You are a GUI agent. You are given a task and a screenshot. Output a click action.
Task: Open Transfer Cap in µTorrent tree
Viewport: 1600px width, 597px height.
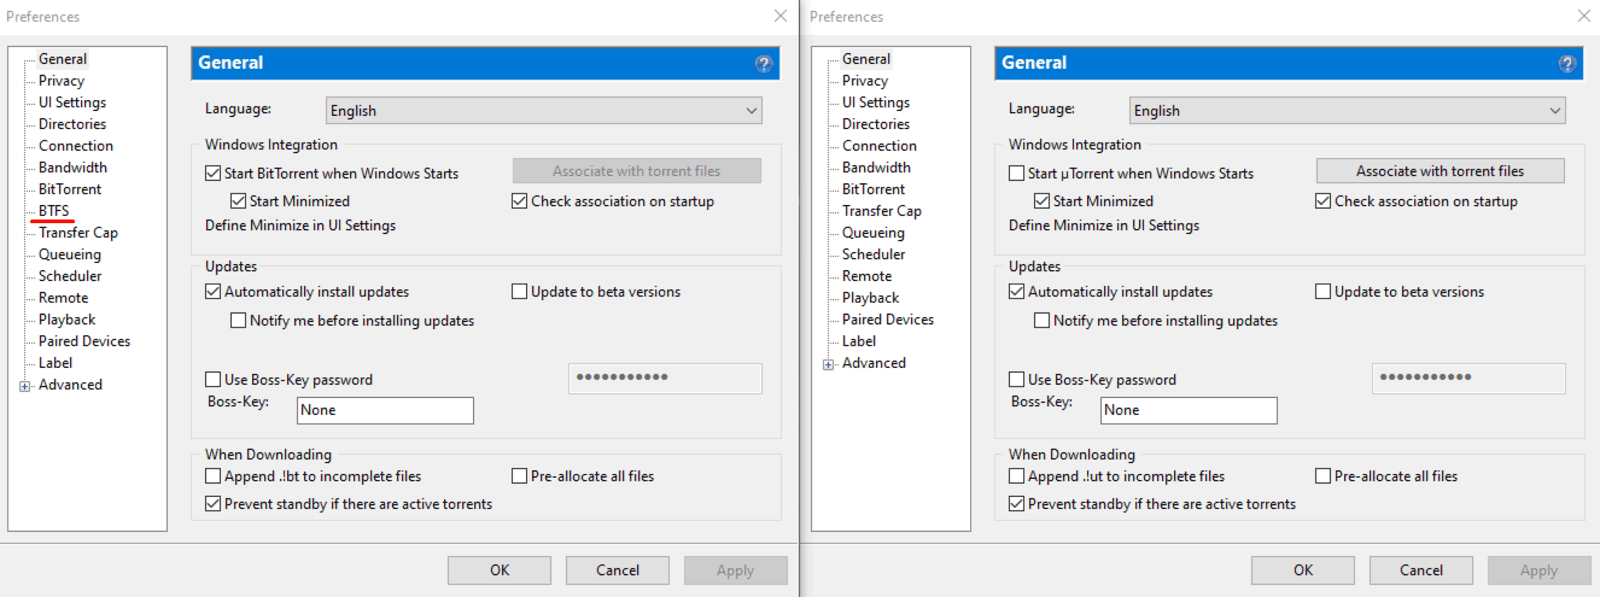882,211
